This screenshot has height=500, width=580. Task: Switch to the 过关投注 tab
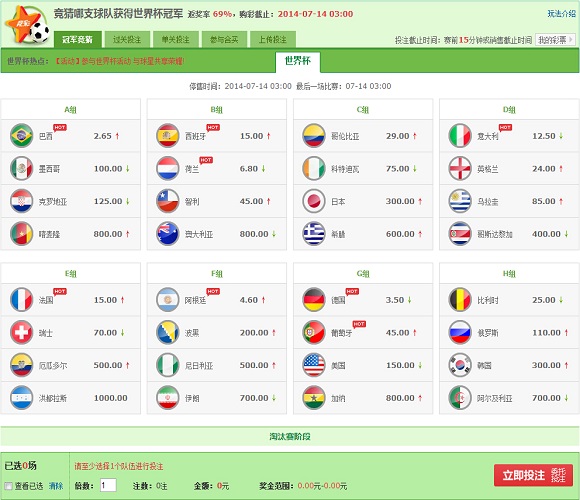point(127,40)
